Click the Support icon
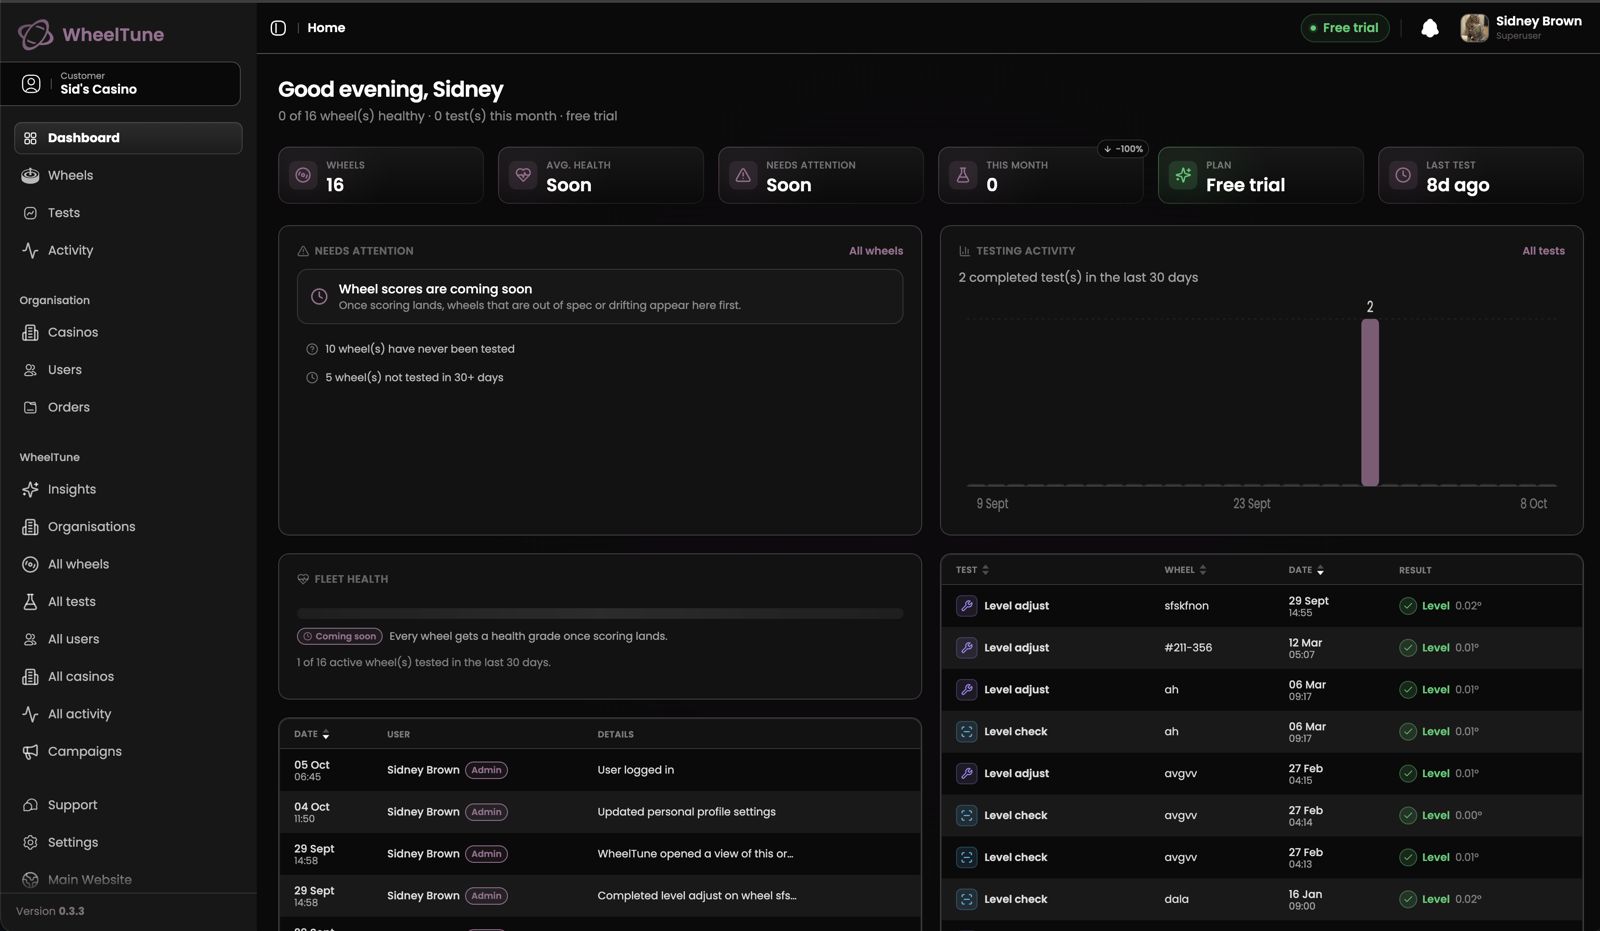The image size is (1600, 931). point(30,805)
